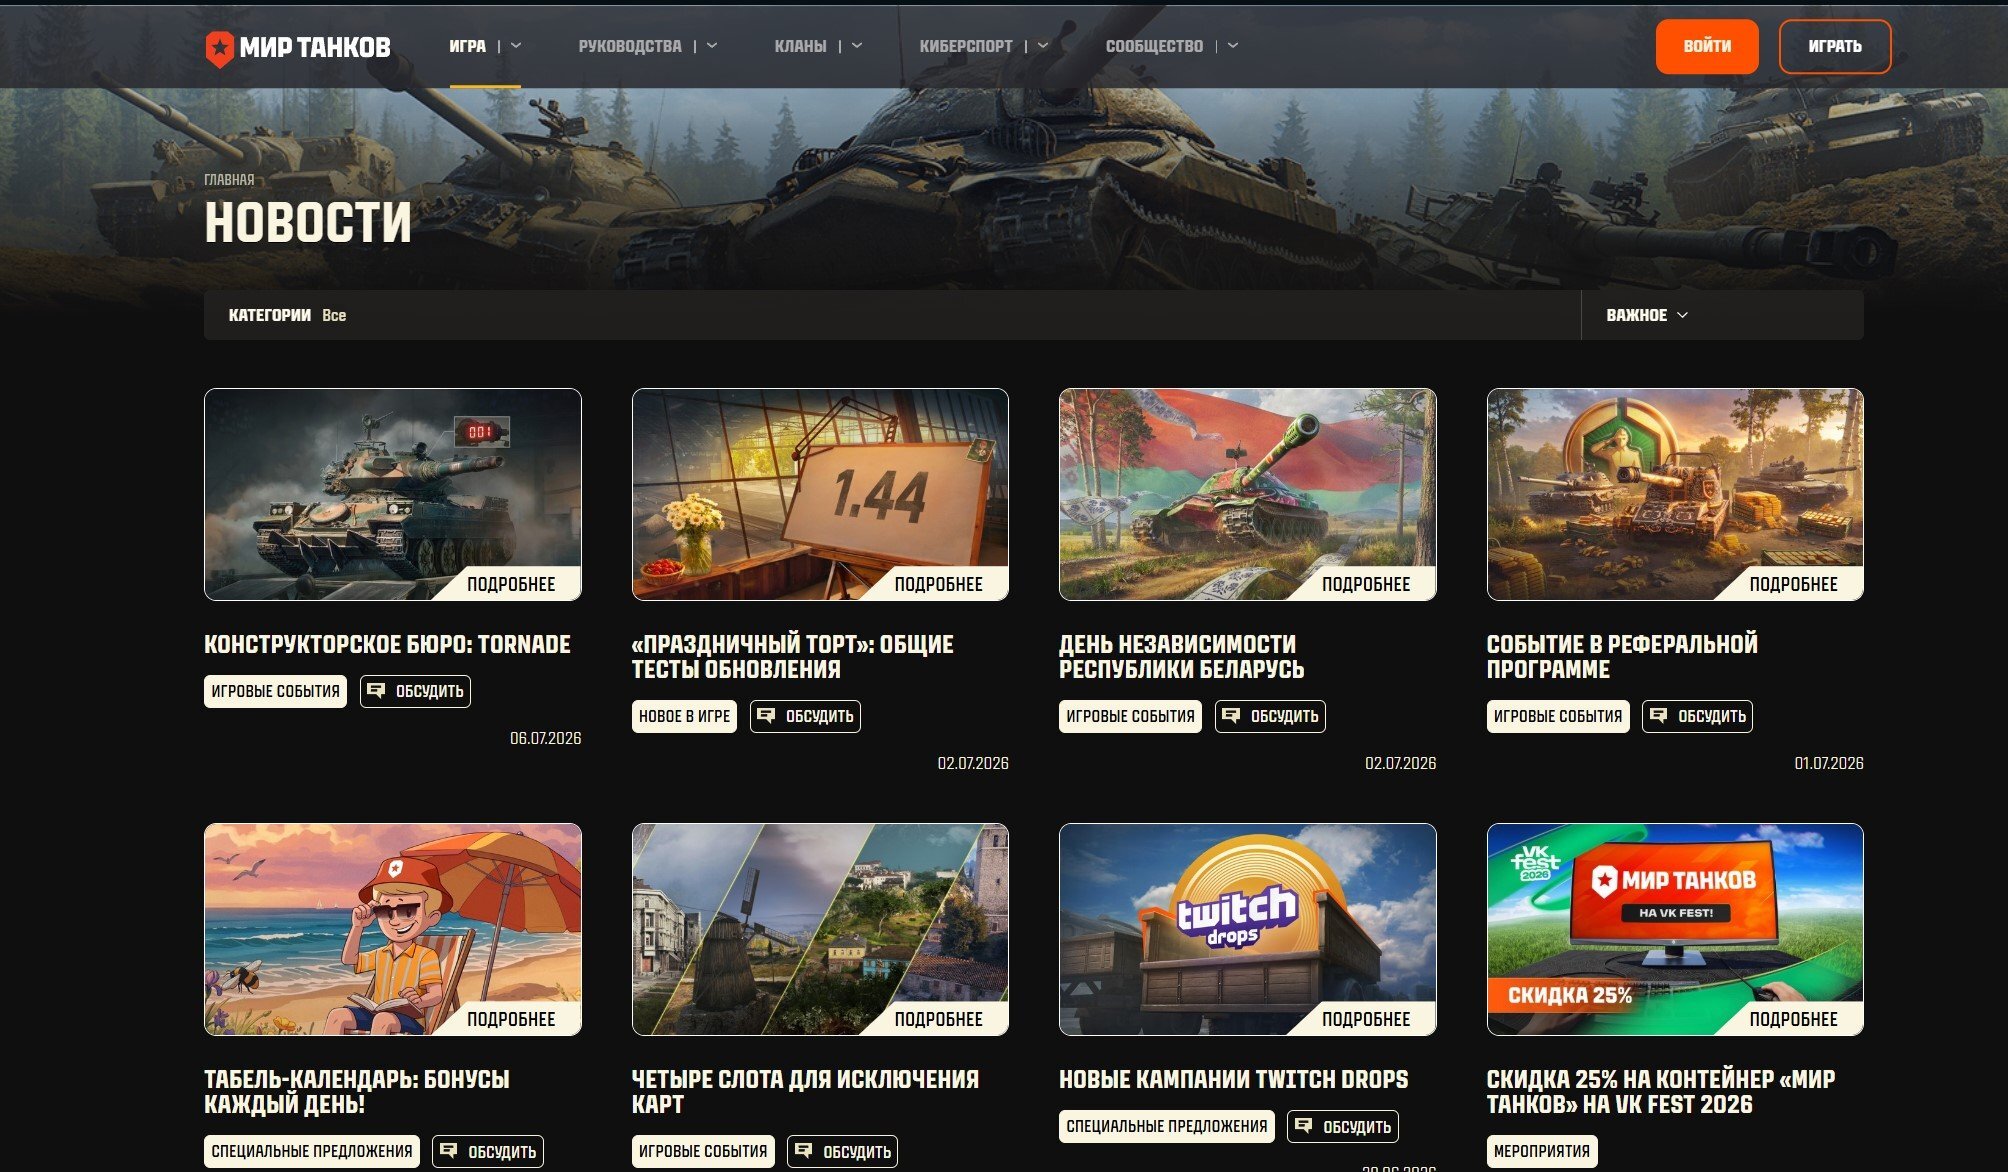Open the Twitch Drops news thumbnail
The height and width of the screenshot is (1172, 2008).
1248,929
